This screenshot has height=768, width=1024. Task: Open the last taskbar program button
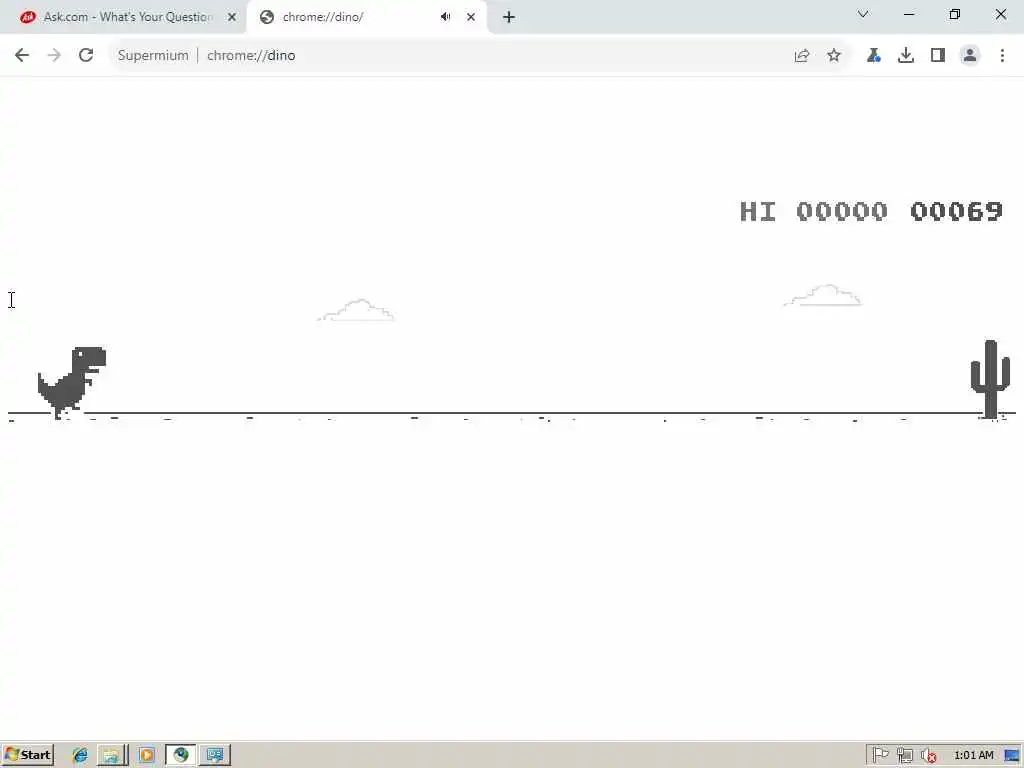pos(215,755)
